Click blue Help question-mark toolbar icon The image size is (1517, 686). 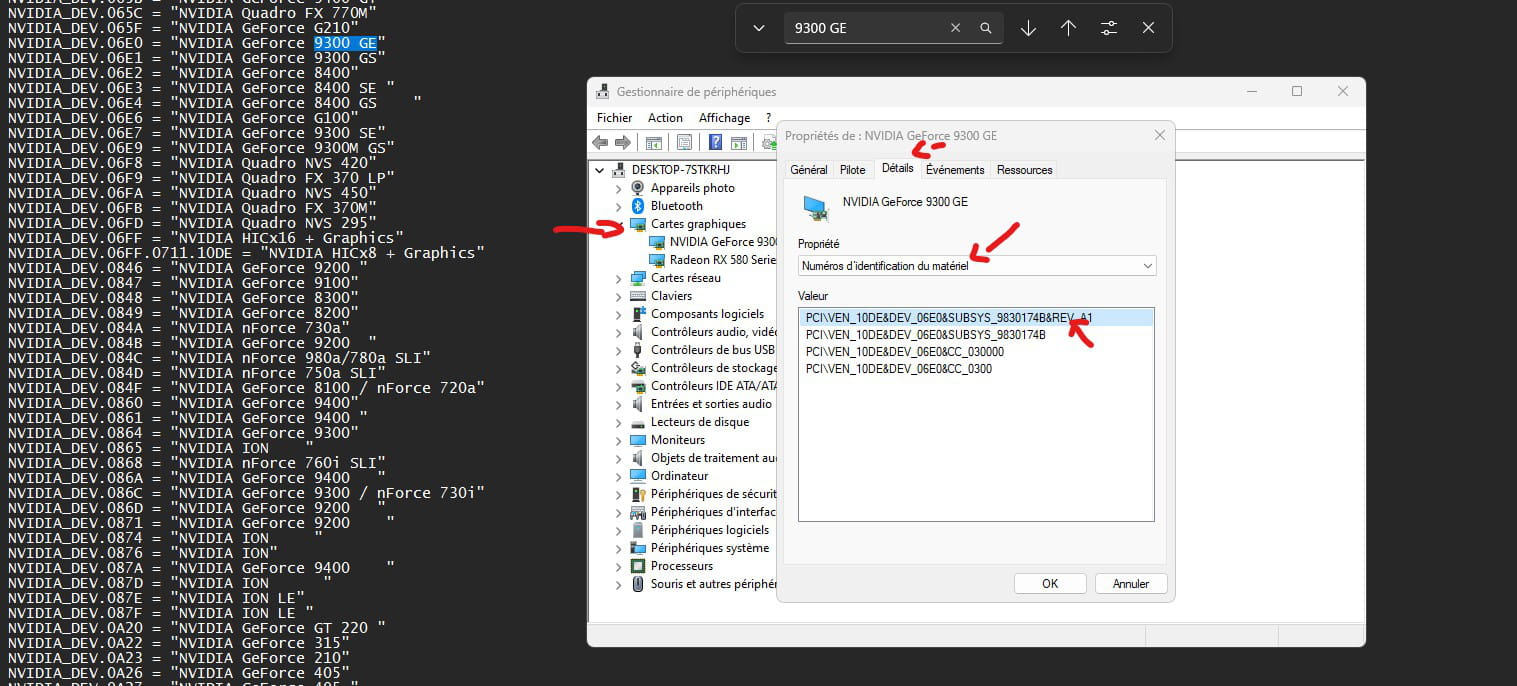716,143
